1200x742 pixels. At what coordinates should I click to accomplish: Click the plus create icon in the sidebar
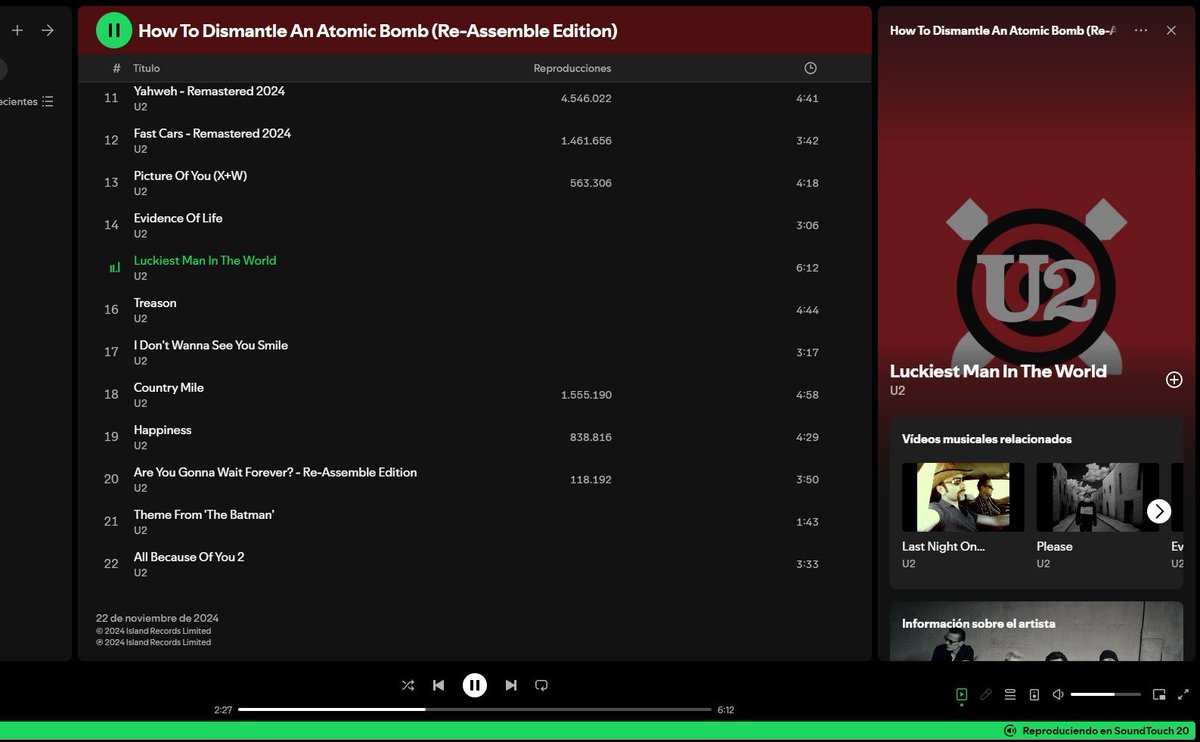pyautogui.click(x=17, y=31)
